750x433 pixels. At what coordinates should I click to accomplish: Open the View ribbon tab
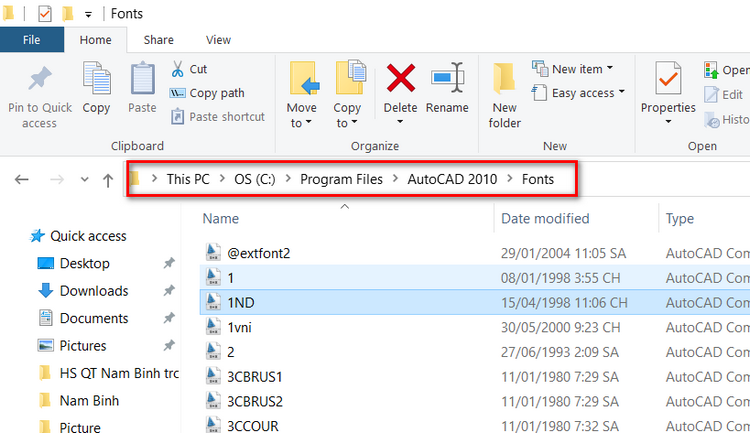point(218,40)
